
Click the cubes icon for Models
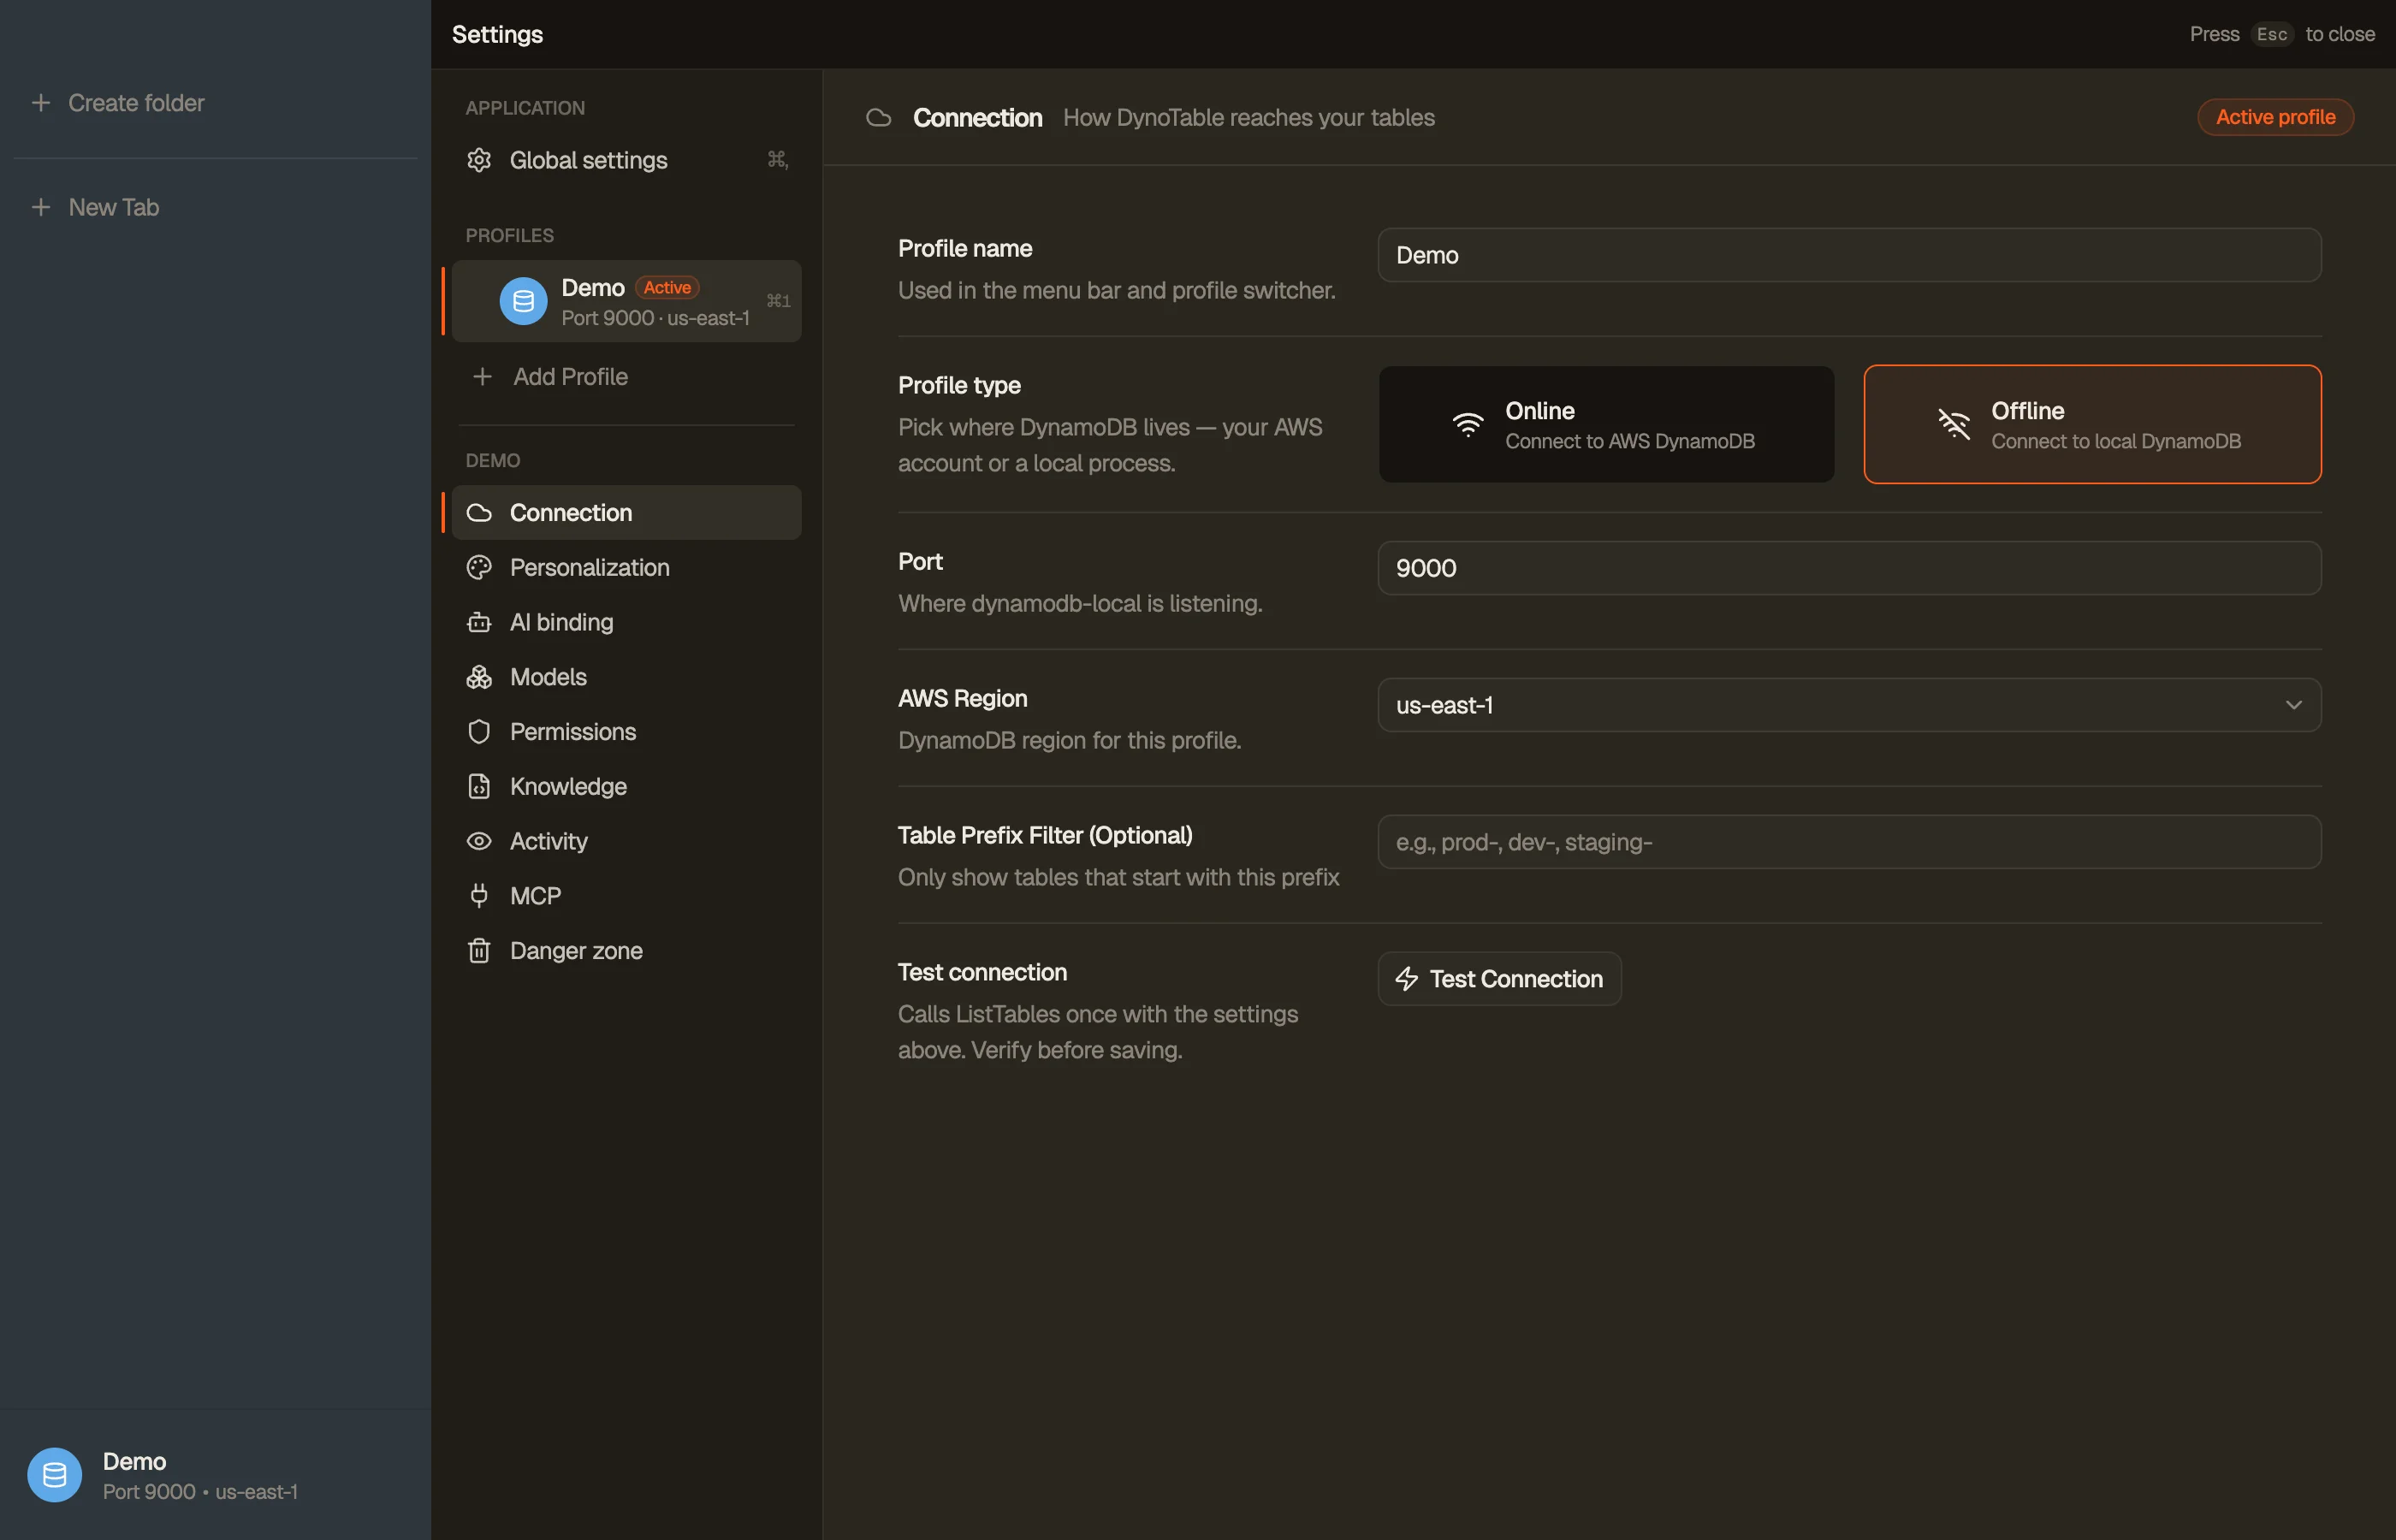pos(479,677)
